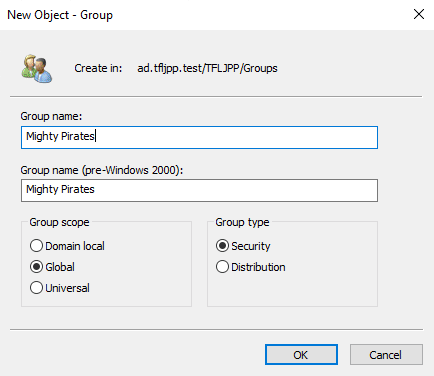
Task: Click the two-person group icon
Action: pos(37,69)
